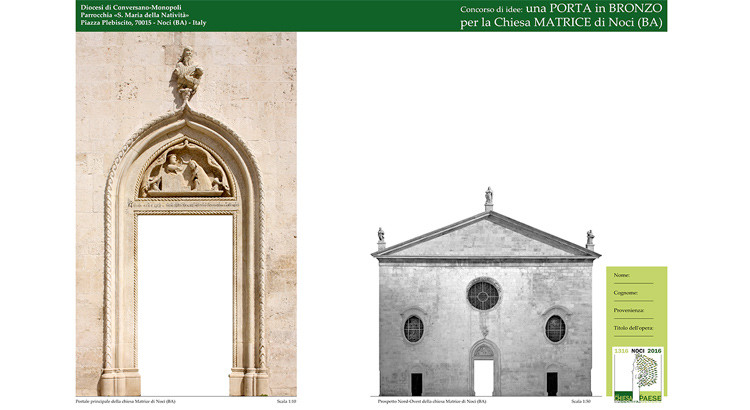
Task: Click the 'Concorso di idee:' label
Action: pos(491,9)
